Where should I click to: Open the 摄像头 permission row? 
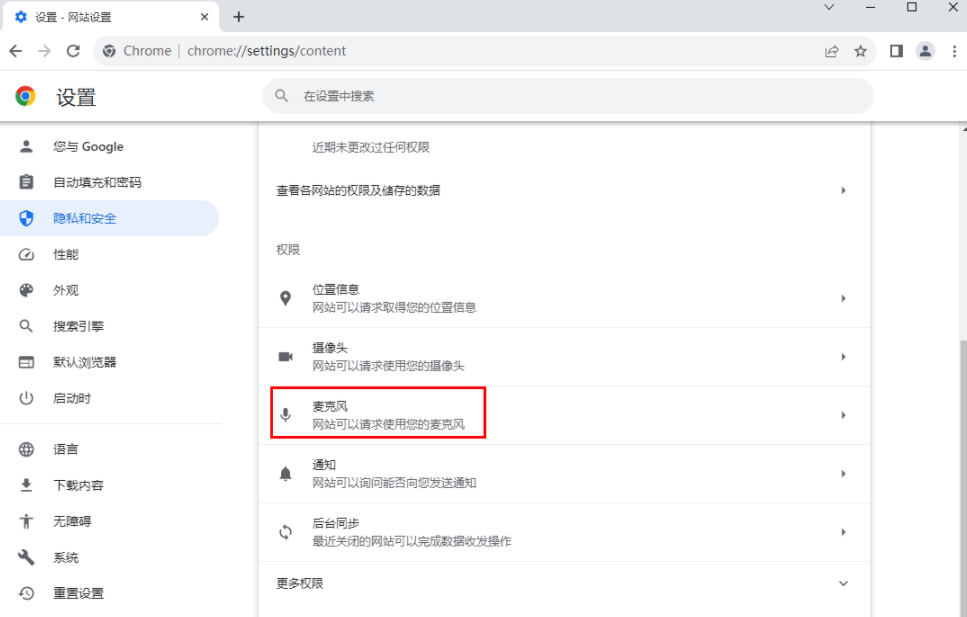coord(564,357)
